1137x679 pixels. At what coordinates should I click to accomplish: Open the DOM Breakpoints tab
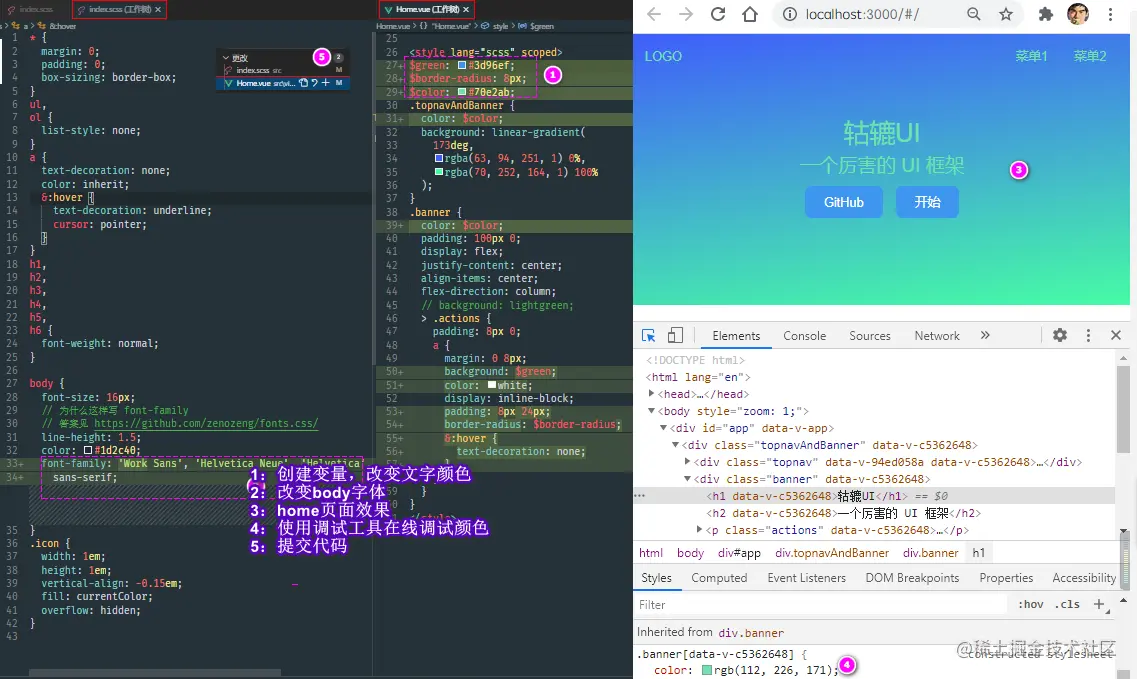tap(912, 578)
